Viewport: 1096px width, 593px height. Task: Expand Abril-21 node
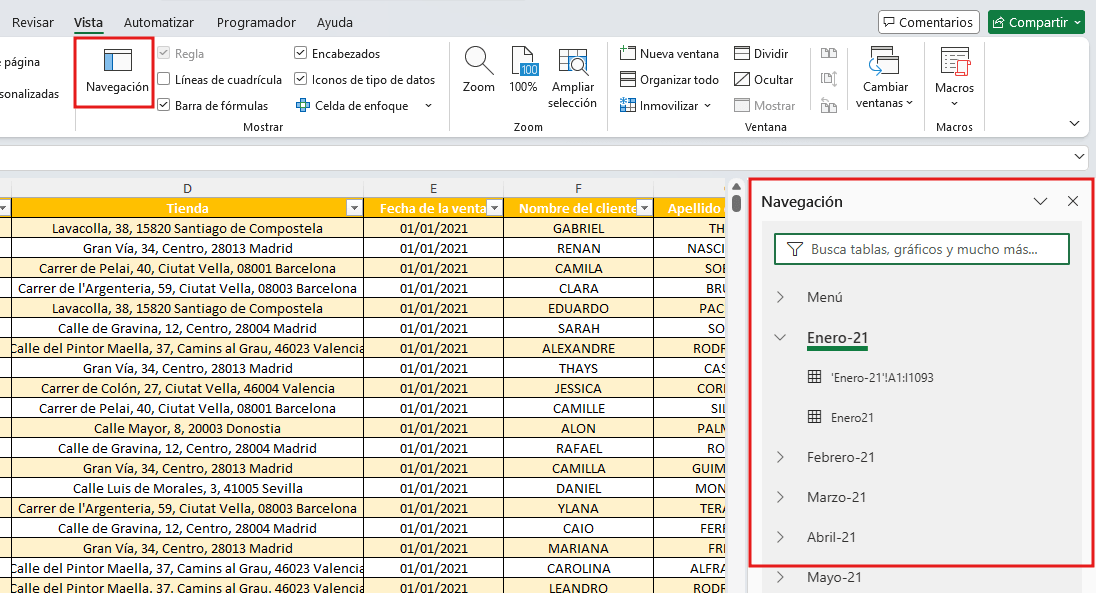click(781, 537)
